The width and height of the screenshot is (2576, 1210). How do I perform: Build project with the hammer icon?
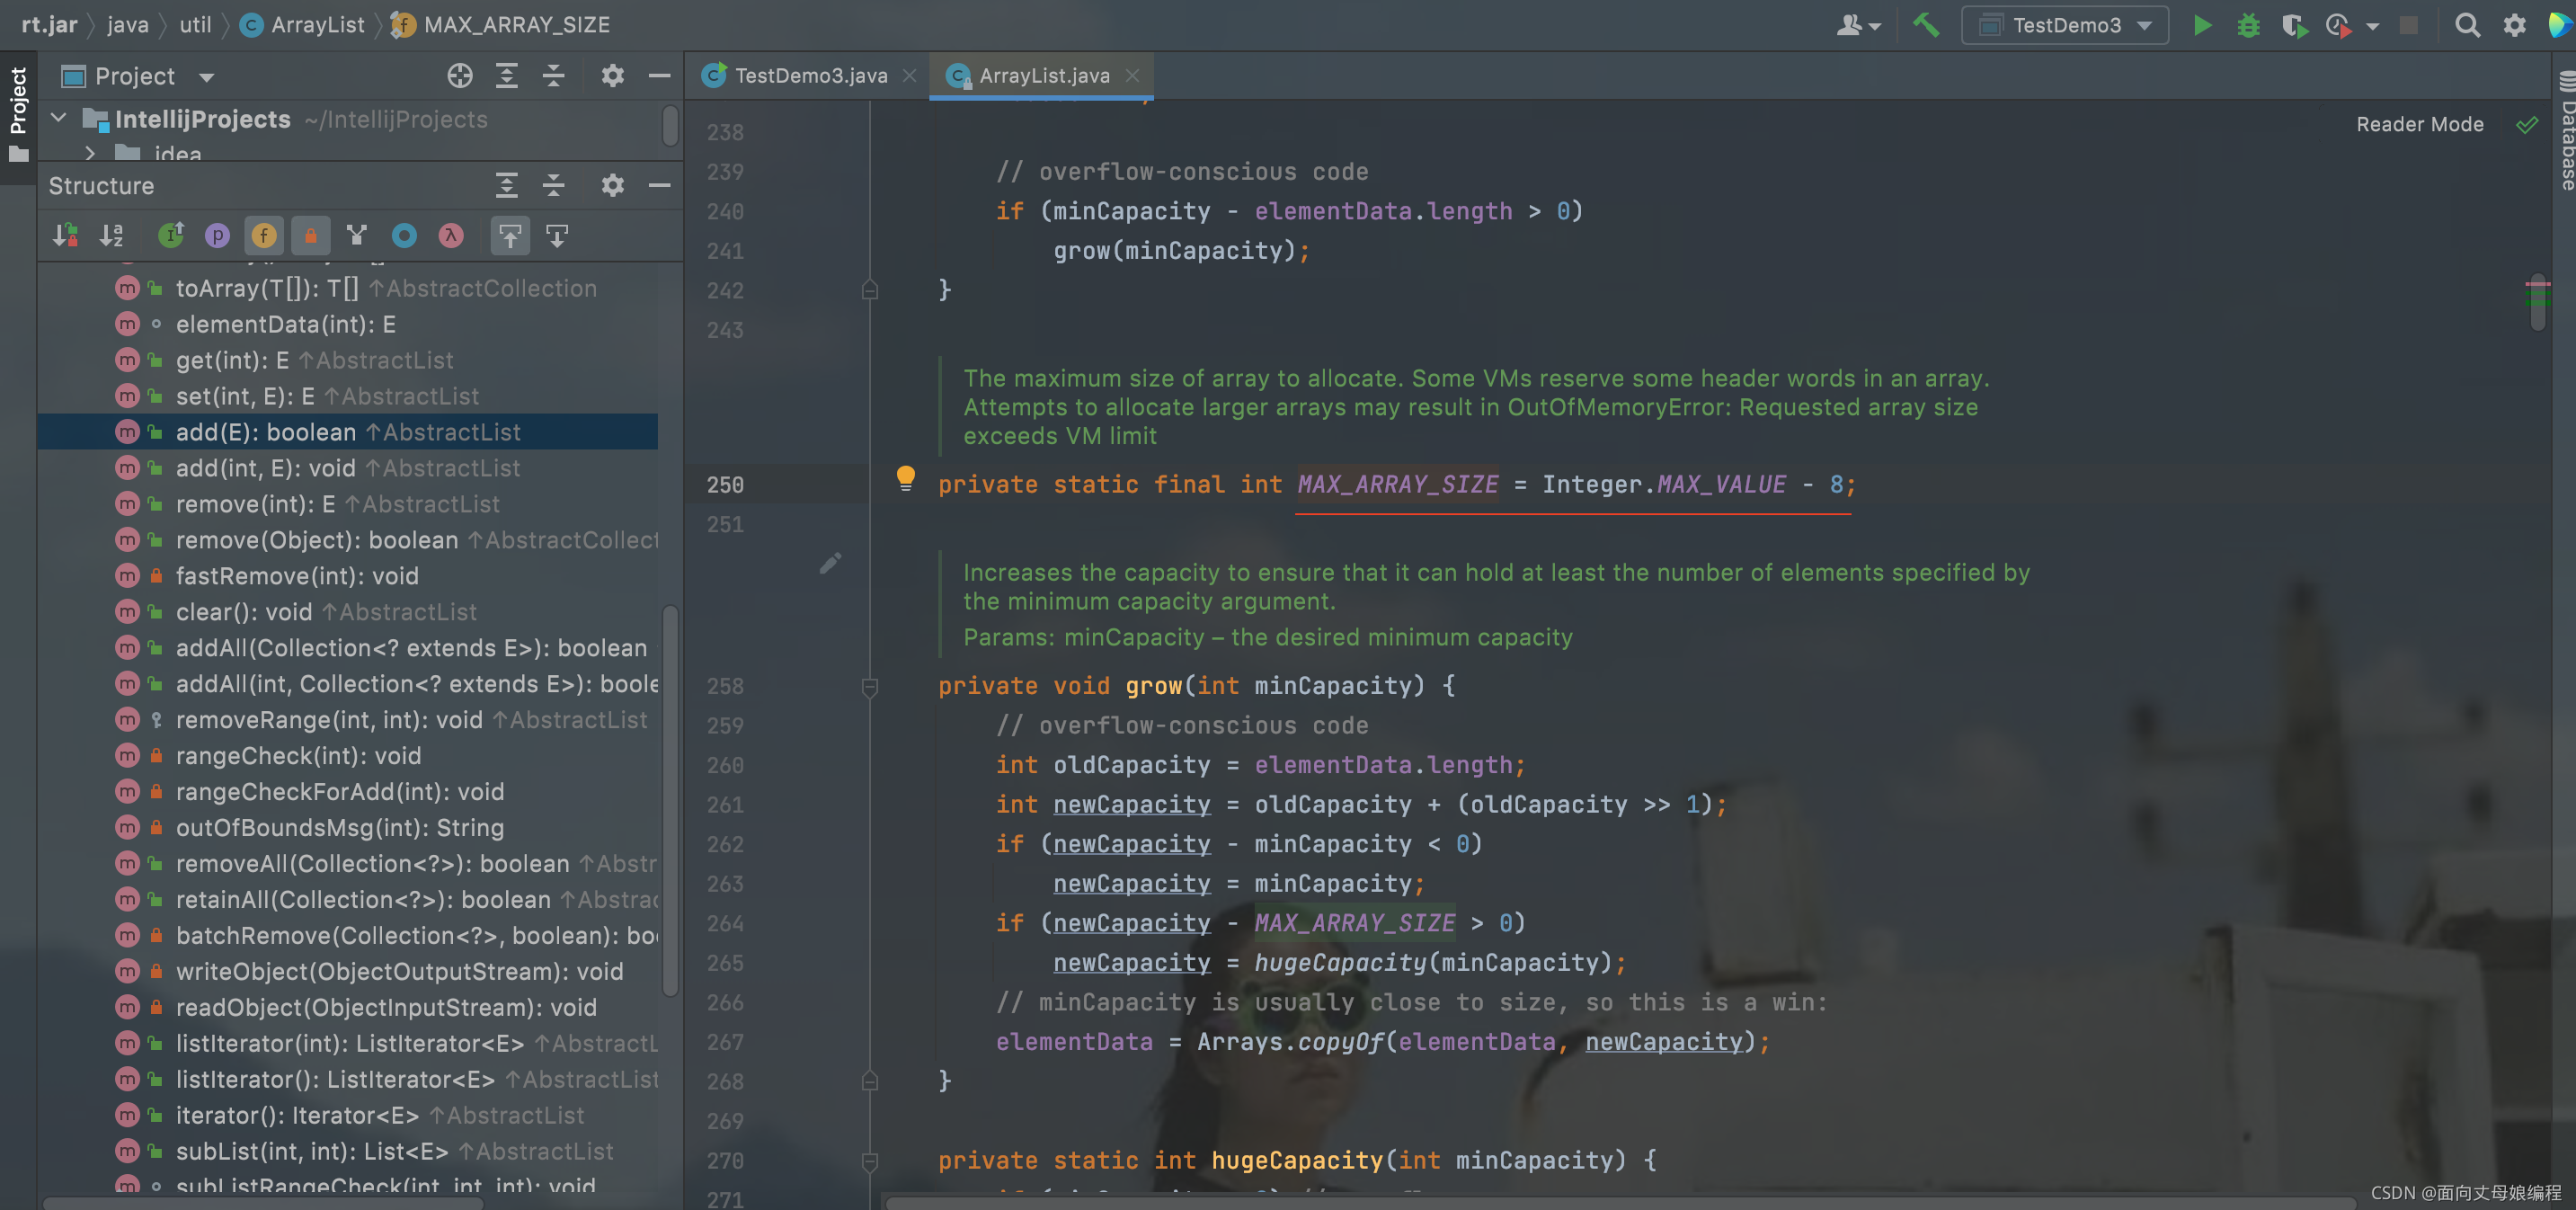click(1925, 25)
